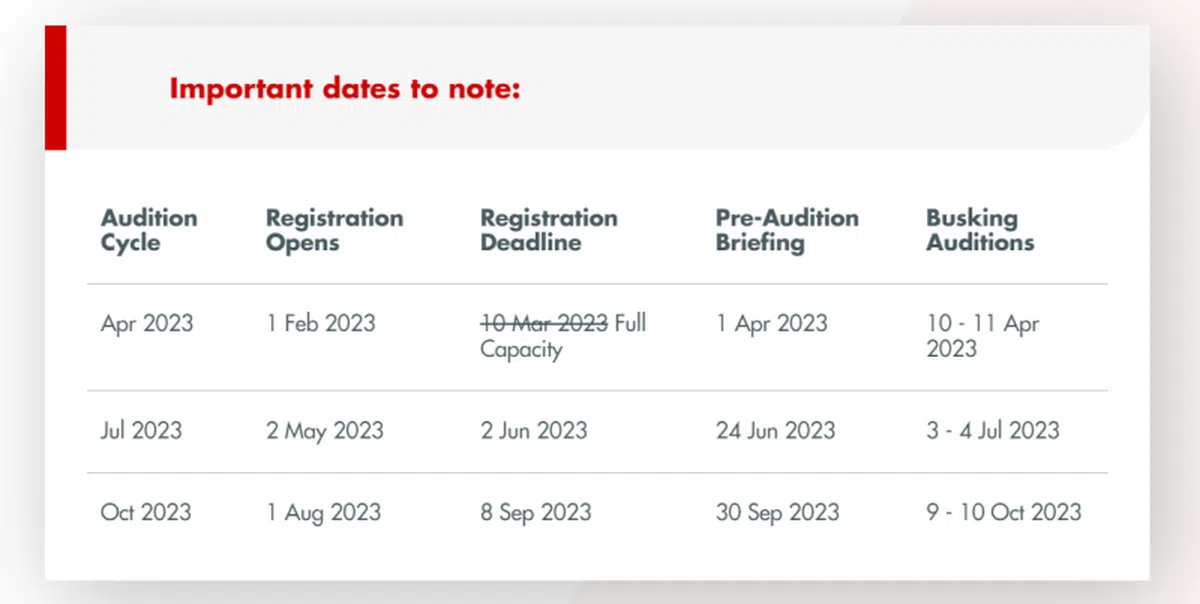Click the 'Pre-Audition Briefing' column header
1200x604 pixels.
(x=786, y=230)
